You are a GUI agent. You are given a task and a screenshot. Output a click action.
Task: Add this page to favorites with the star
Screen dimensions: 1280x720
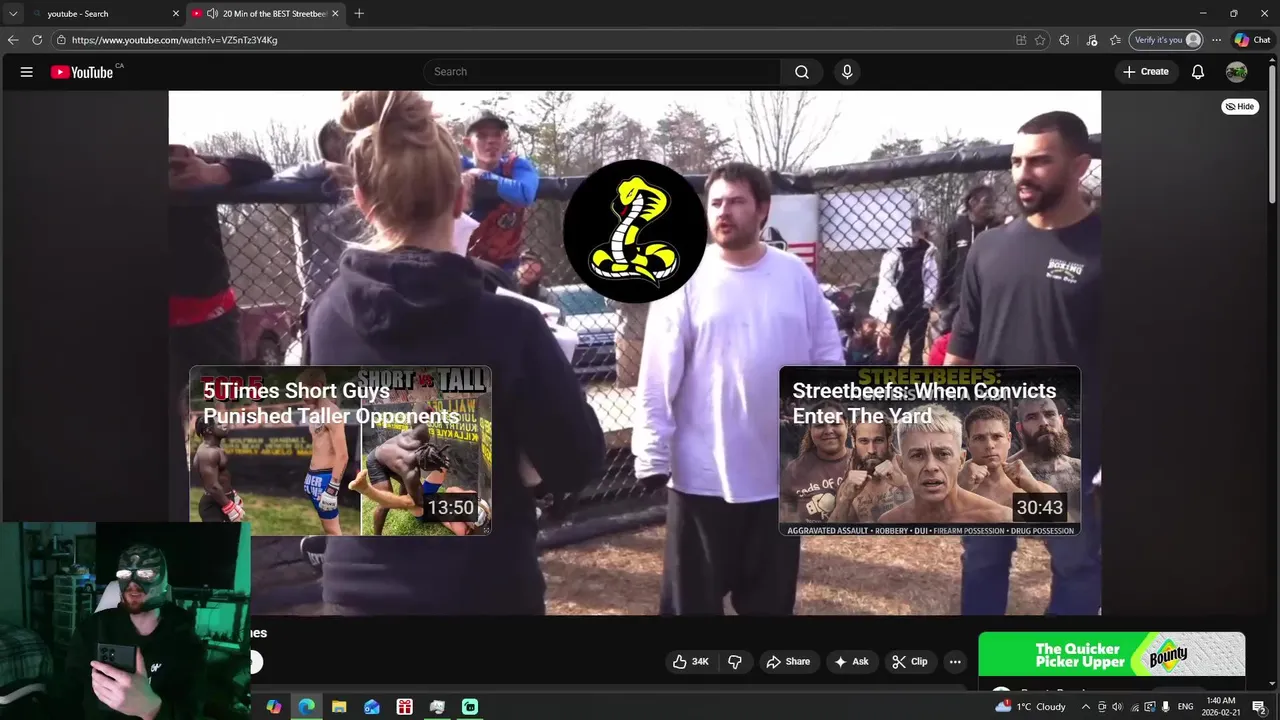coord(1040,40)
